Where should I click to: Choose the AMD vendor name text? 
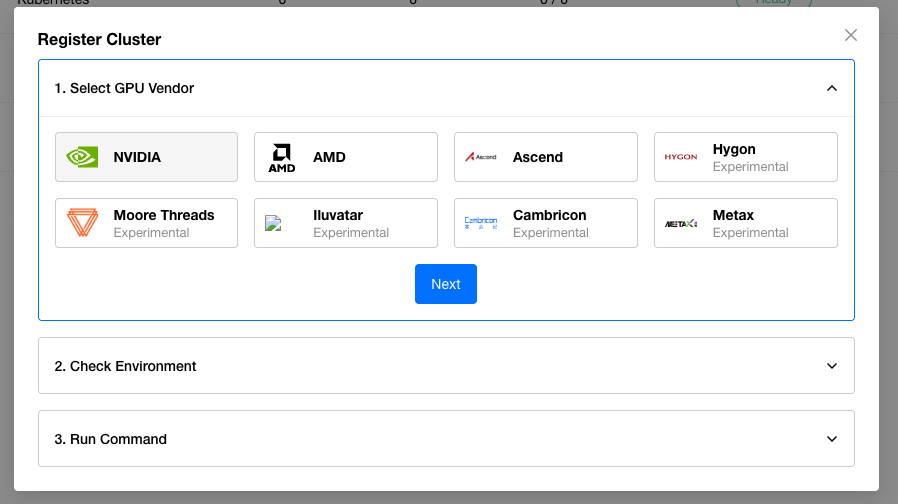coord(329,157)
